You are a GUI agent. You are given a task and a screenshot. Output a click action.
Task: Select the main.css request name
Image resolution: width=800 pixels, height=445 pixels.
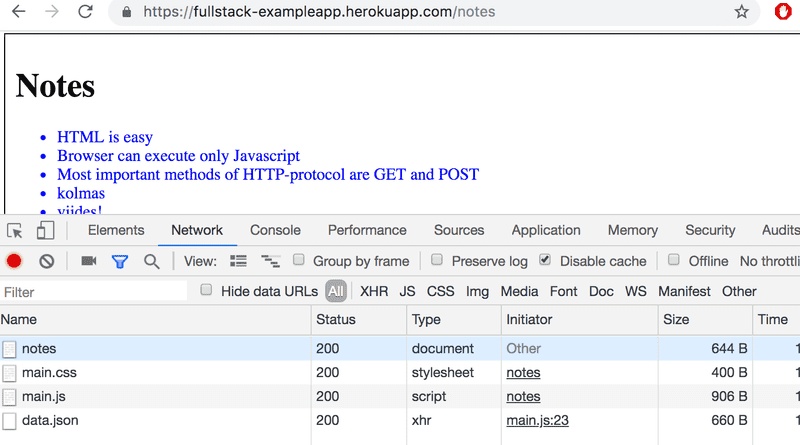click(49, 373)
